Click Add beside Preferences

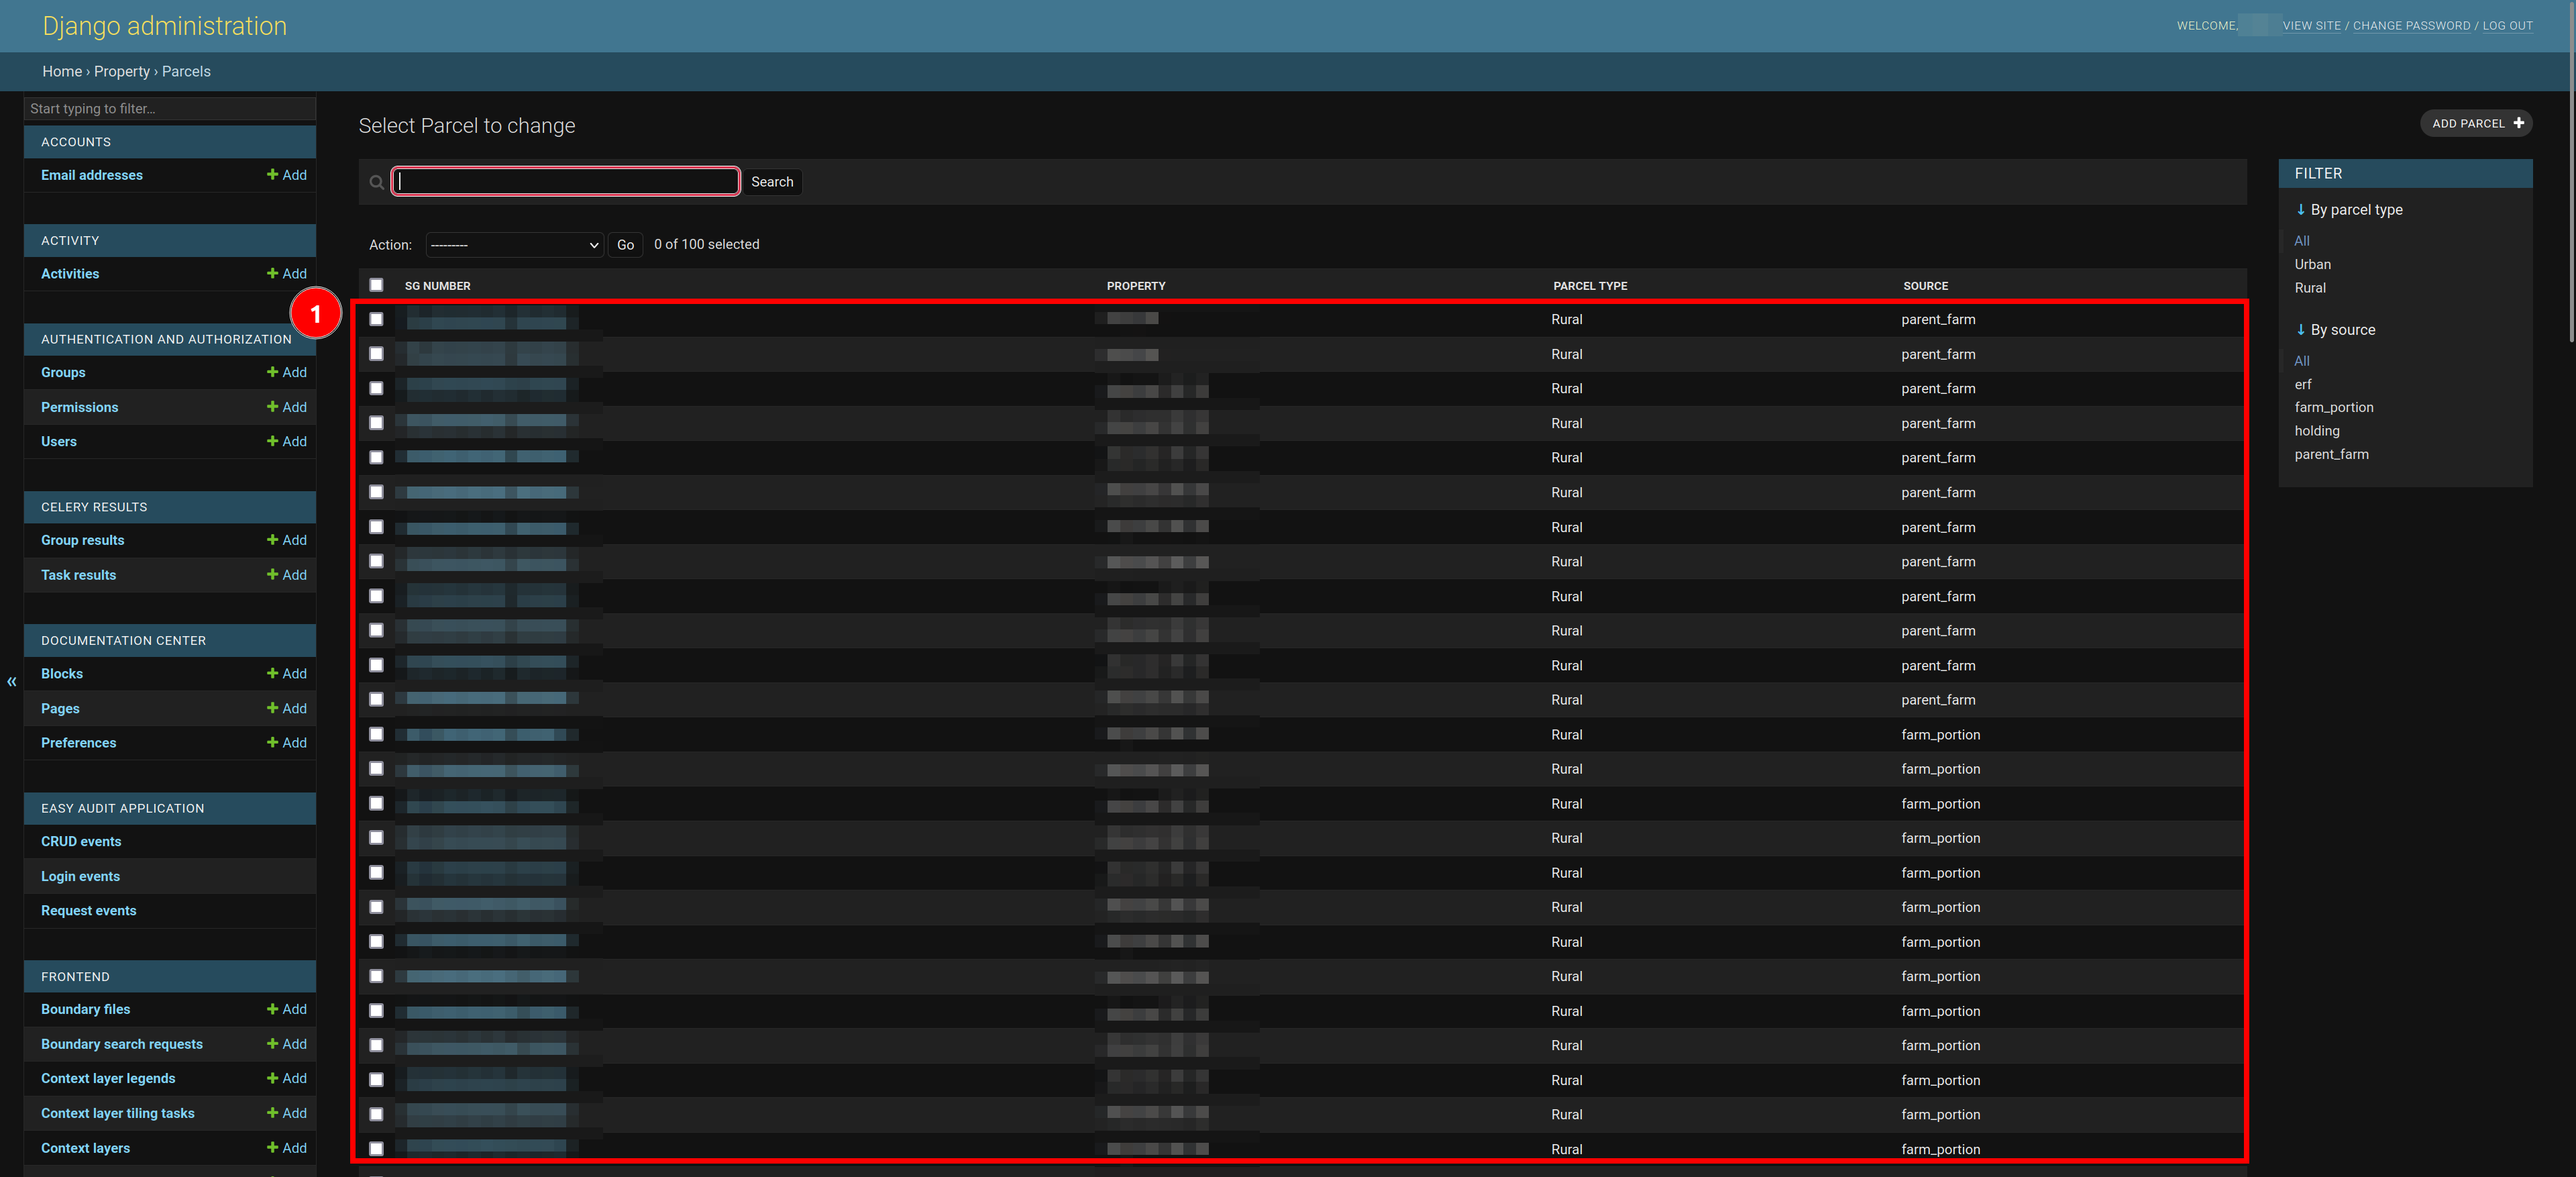(286, 742)
